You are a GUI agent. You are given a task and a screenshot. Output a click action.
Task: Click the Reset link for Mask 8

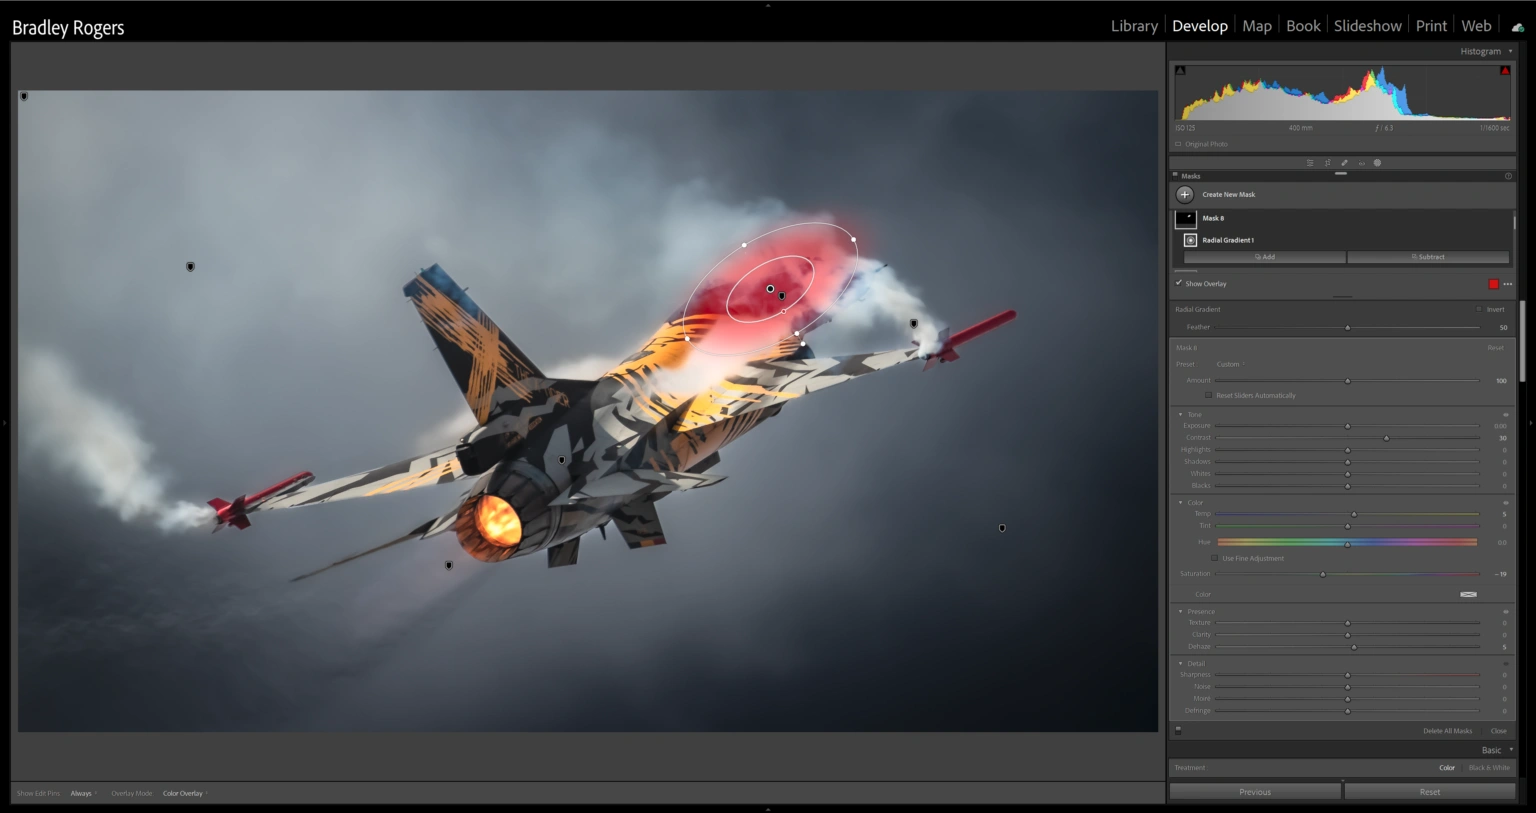click(x=1495, y=348)
